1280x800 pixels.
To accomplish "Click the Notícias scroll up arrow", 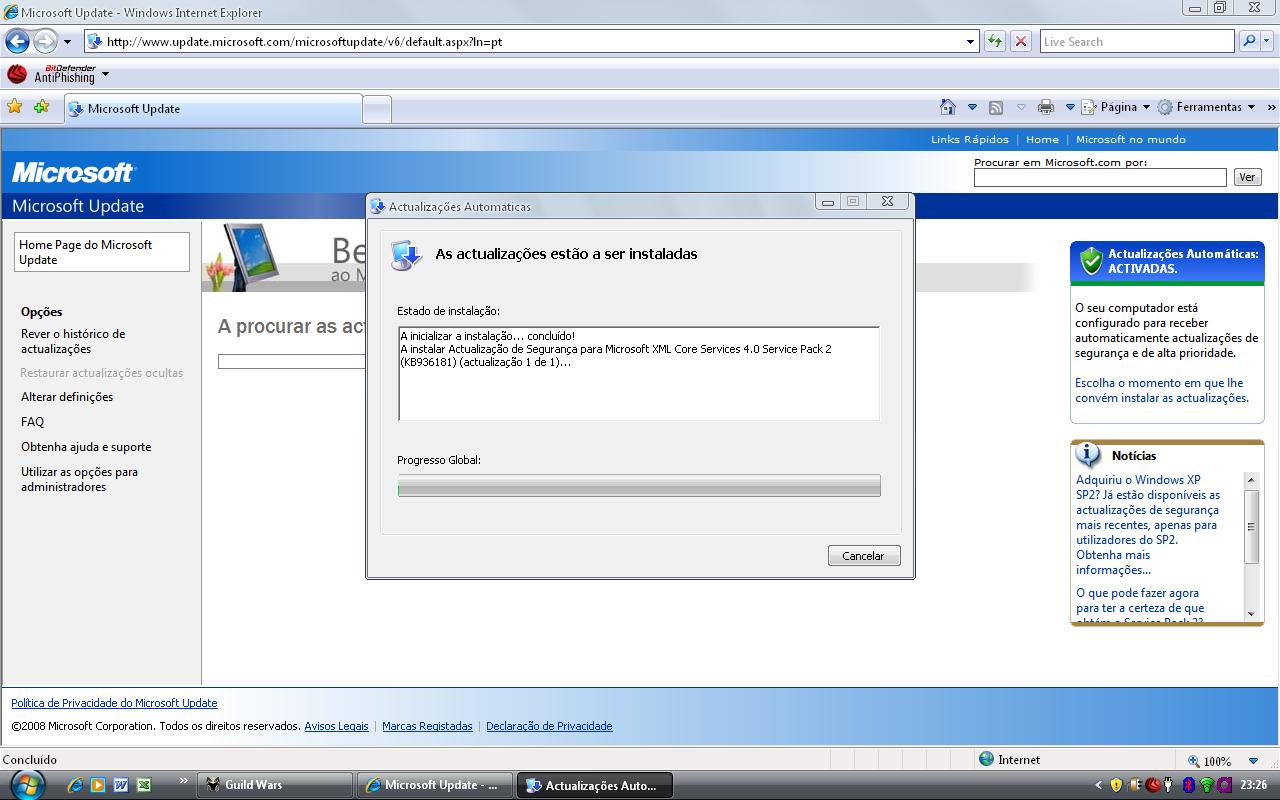I will coord(1251,481).
